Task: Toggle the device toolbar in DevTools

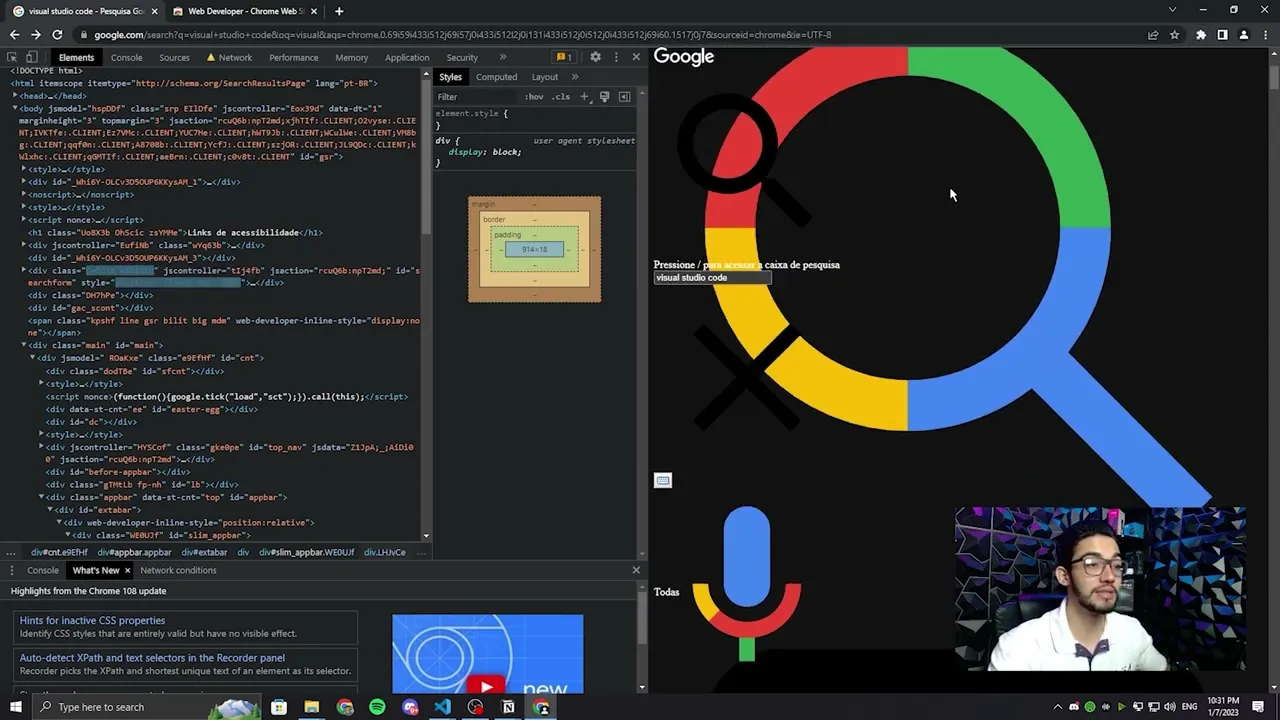Action: point(32,57)
